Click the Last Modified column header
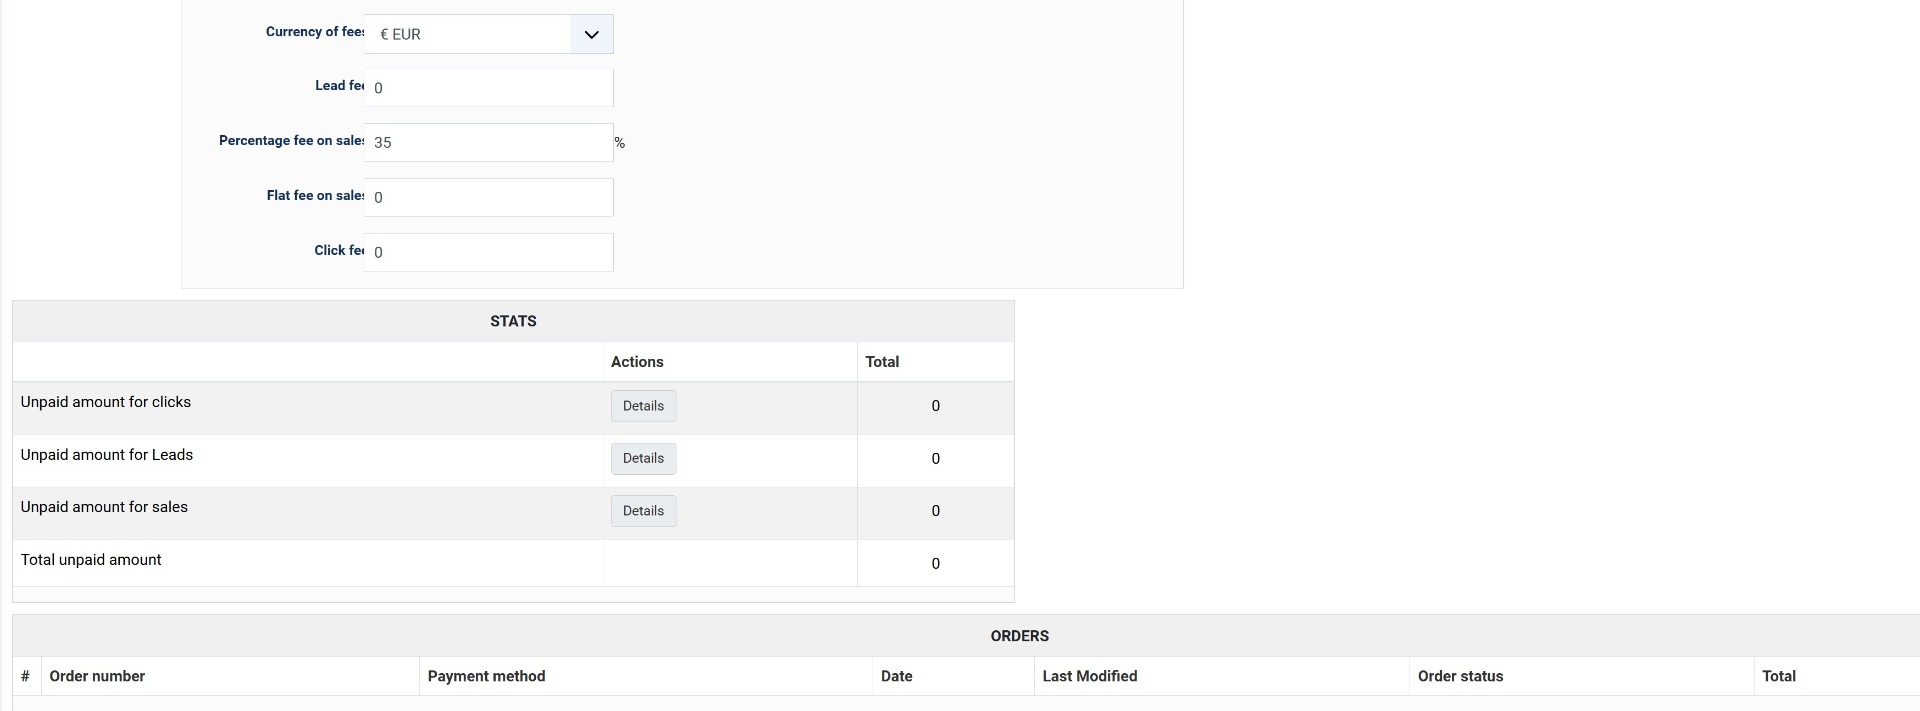Screen dimensions: 1920x711 point(1089,677)
